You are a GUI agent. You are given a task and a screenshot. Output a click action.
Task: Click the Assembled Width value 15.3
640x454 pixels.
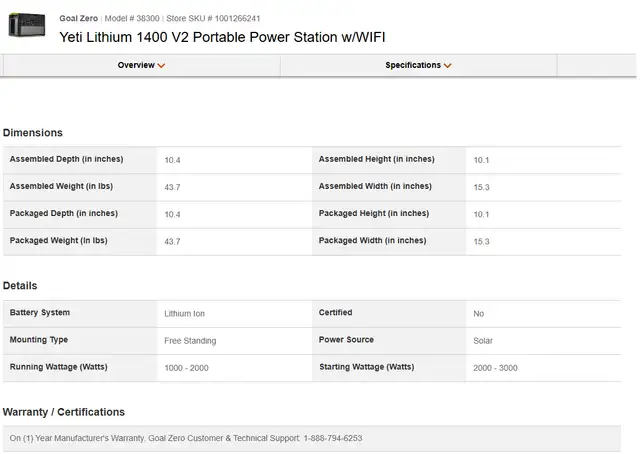[481, 187]
